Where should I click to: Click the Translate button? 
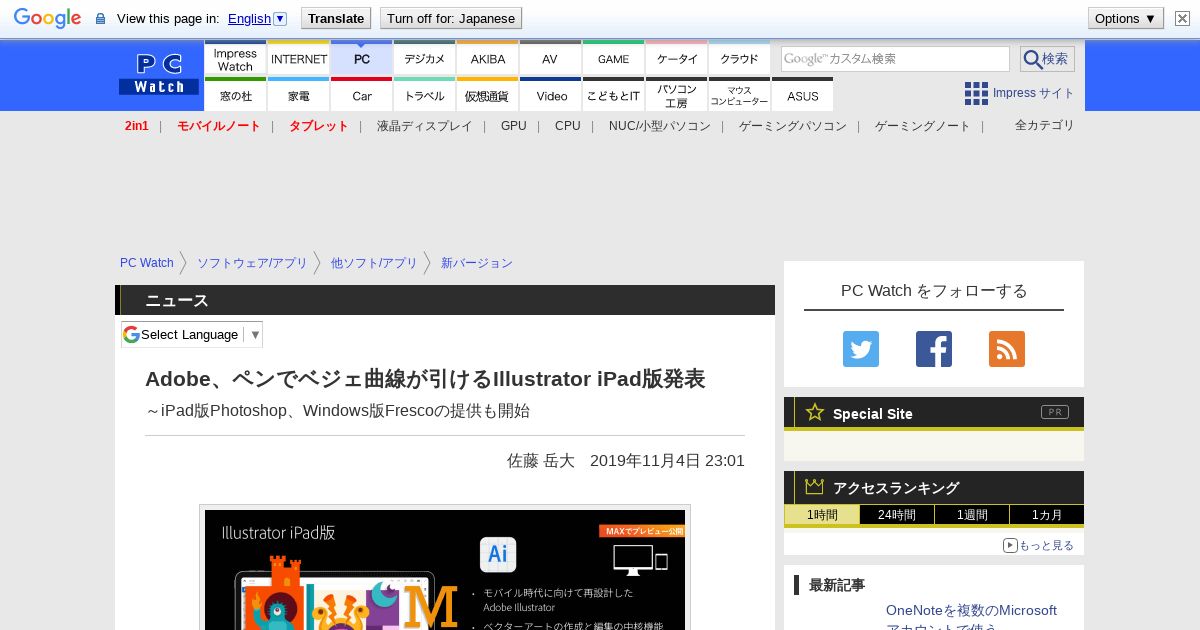pos(336,18)
